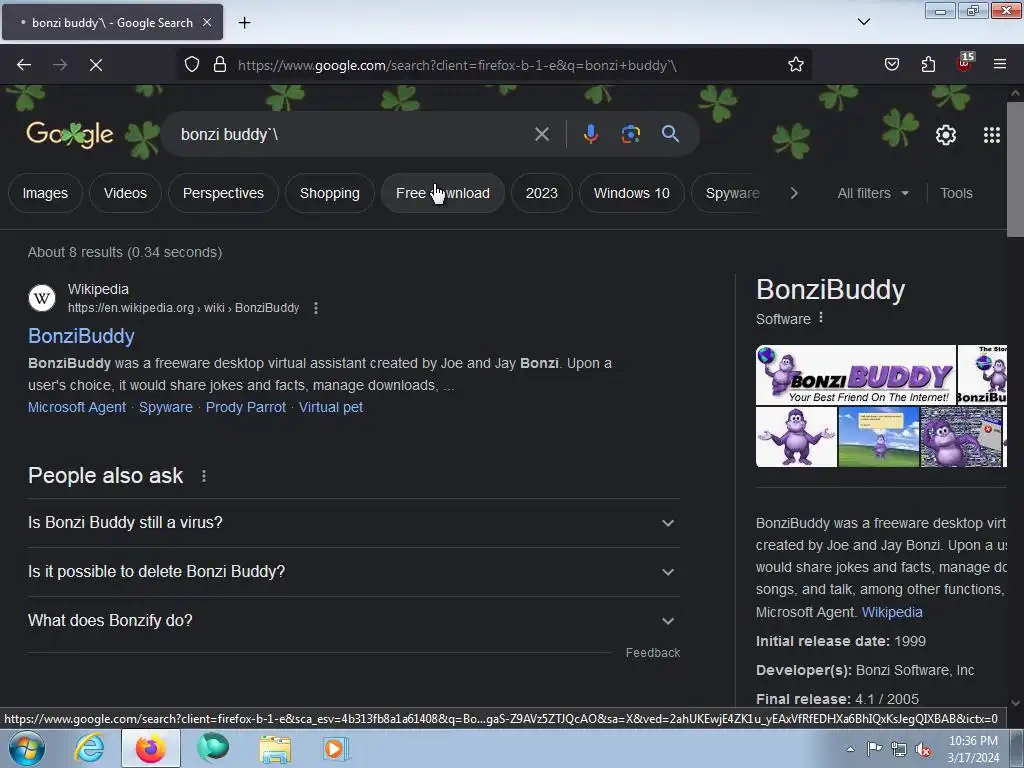This screenshot has height=768, width=1024.
Task: Open the People also ask options dots
Action: (x=204, y=476)
